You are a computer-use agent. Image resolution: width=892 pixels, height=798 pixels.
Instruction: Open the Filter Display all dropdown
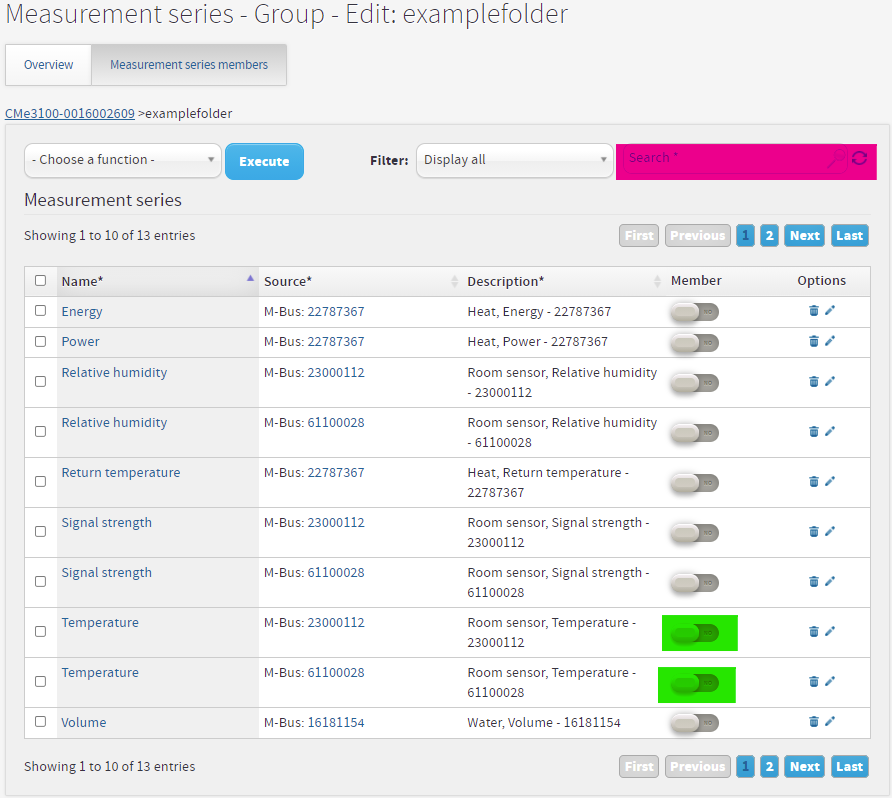click(x=514, y=160)
